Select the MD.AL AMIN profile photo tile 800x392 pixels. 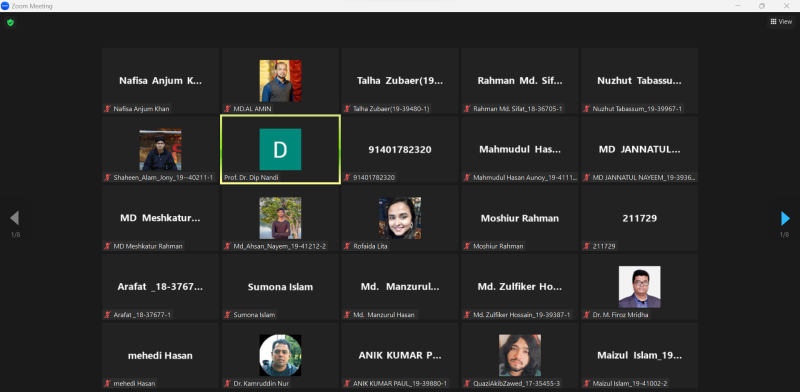(x=280, y=81)
